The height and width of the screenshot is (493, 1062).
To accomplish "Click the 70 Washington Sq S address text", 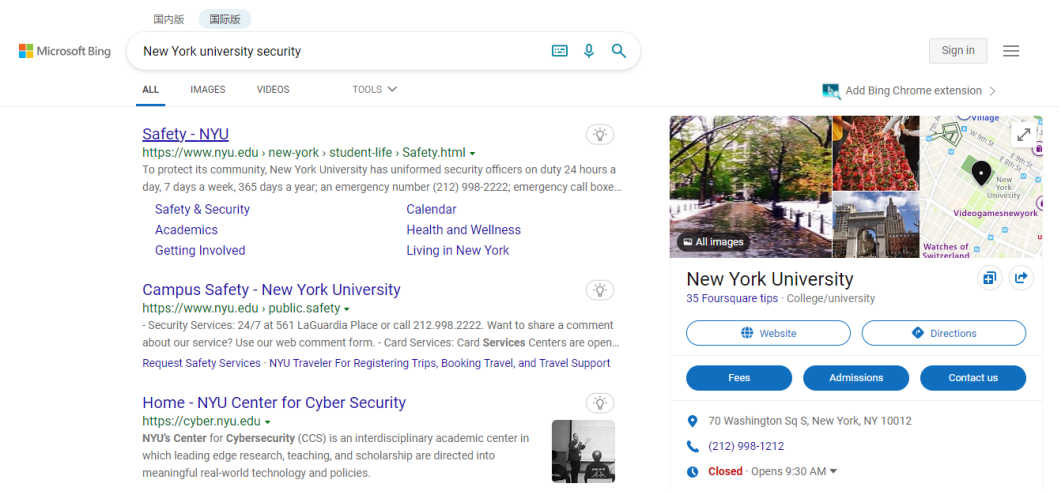I will [810, 421].
